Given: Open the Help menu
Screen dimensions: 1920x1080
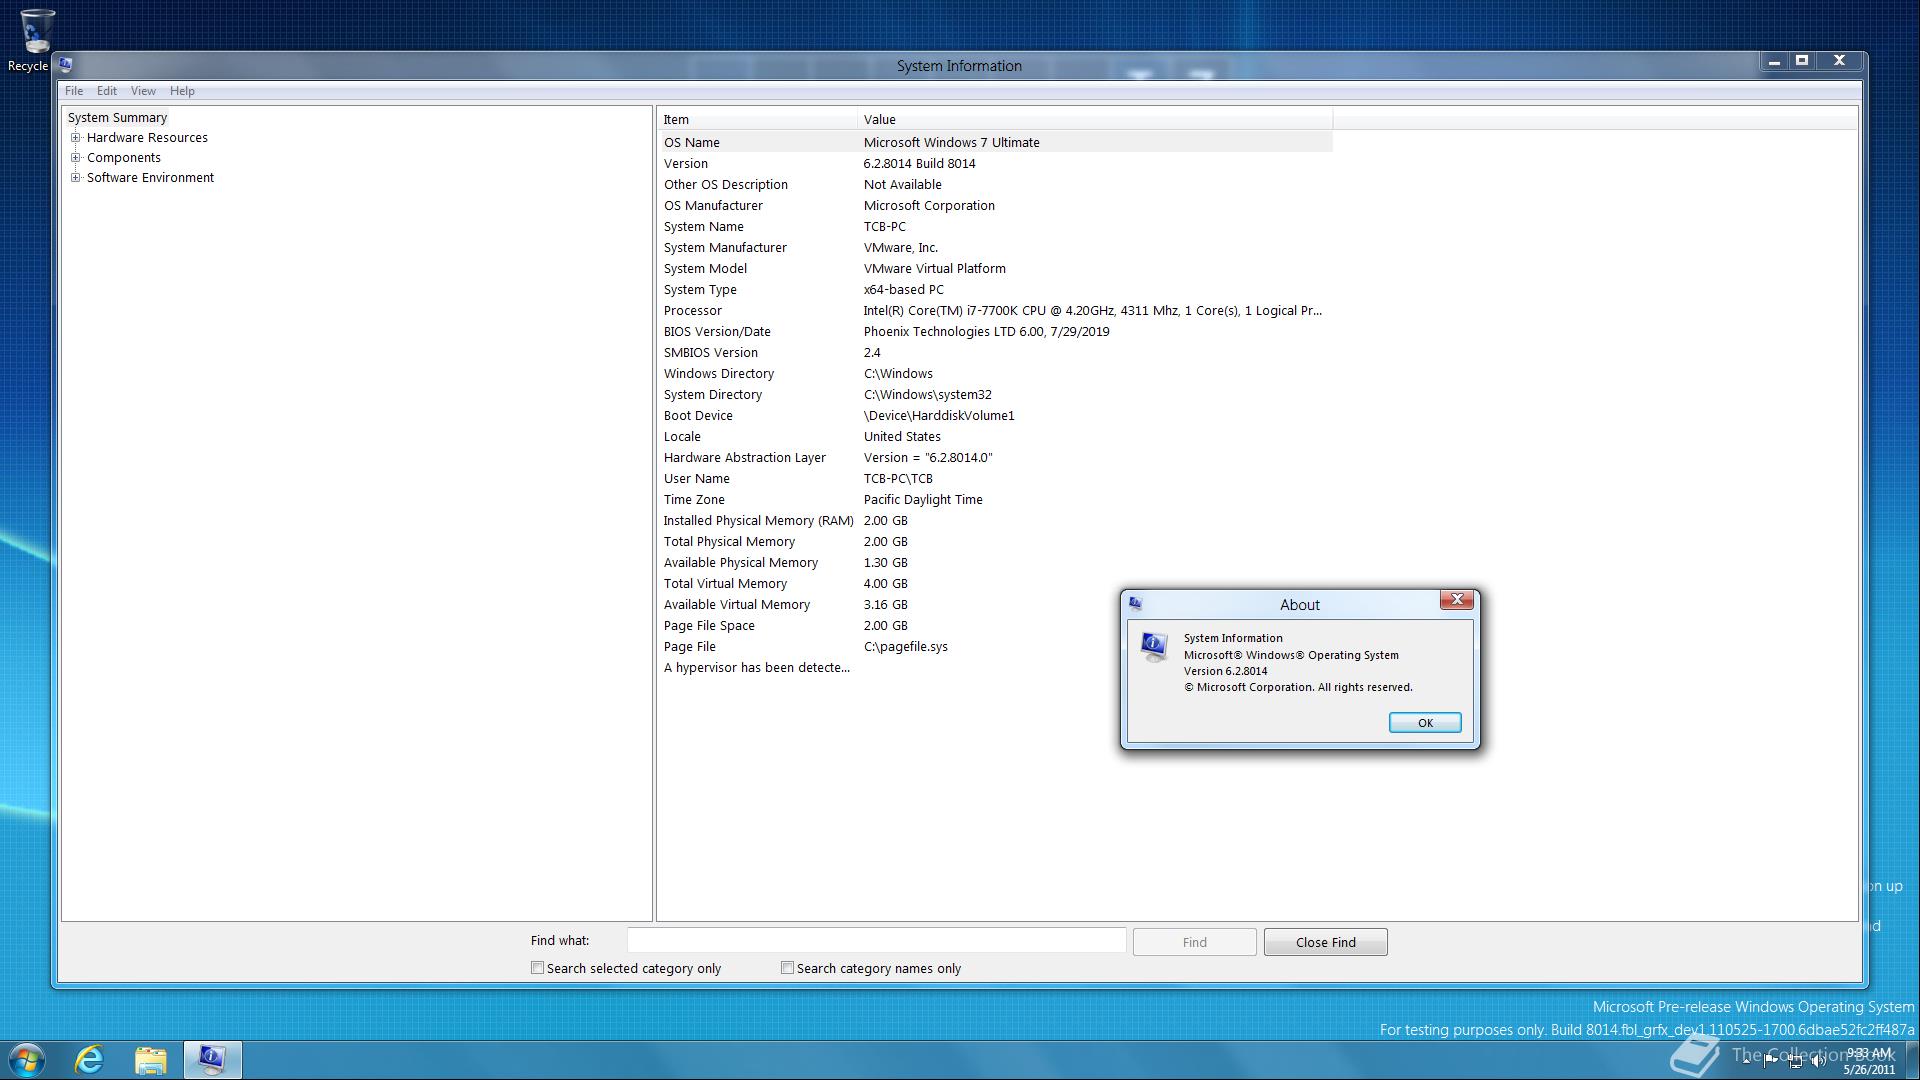Looking at the screenshot, I should (x=182, y=91).
